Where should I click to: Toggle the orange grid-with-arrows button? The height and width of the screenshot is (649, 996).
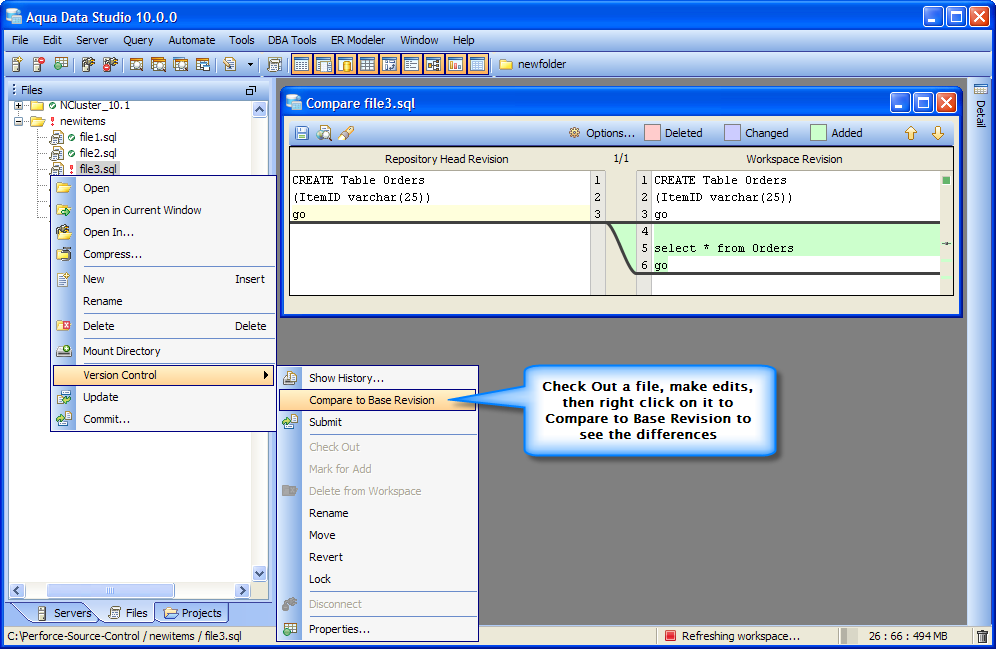(389, 64)
